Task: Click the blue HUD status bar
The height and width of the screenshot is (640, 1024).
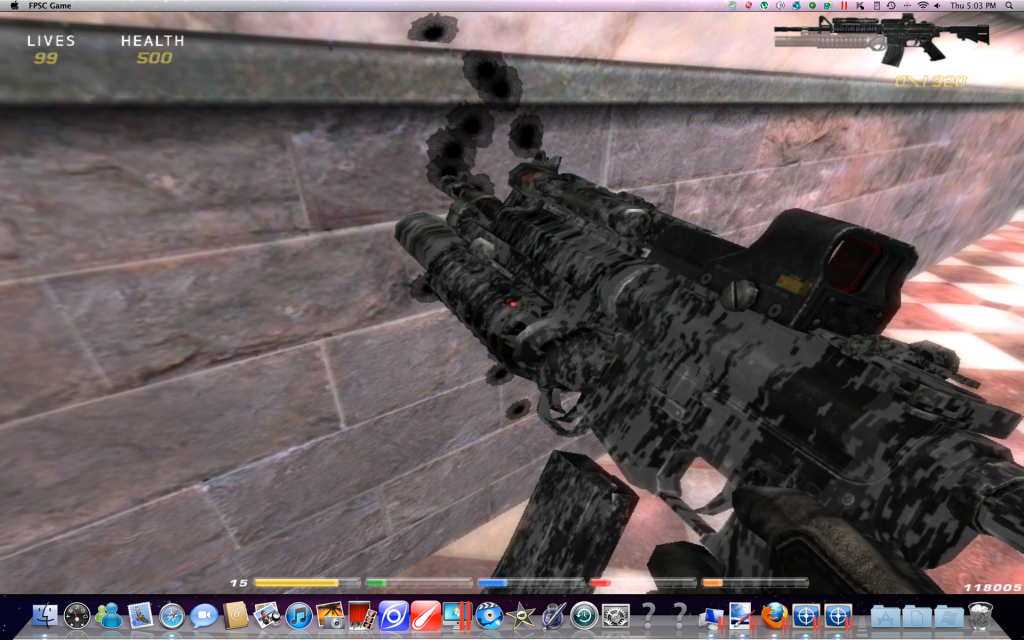Action: (x=531, y=583)
